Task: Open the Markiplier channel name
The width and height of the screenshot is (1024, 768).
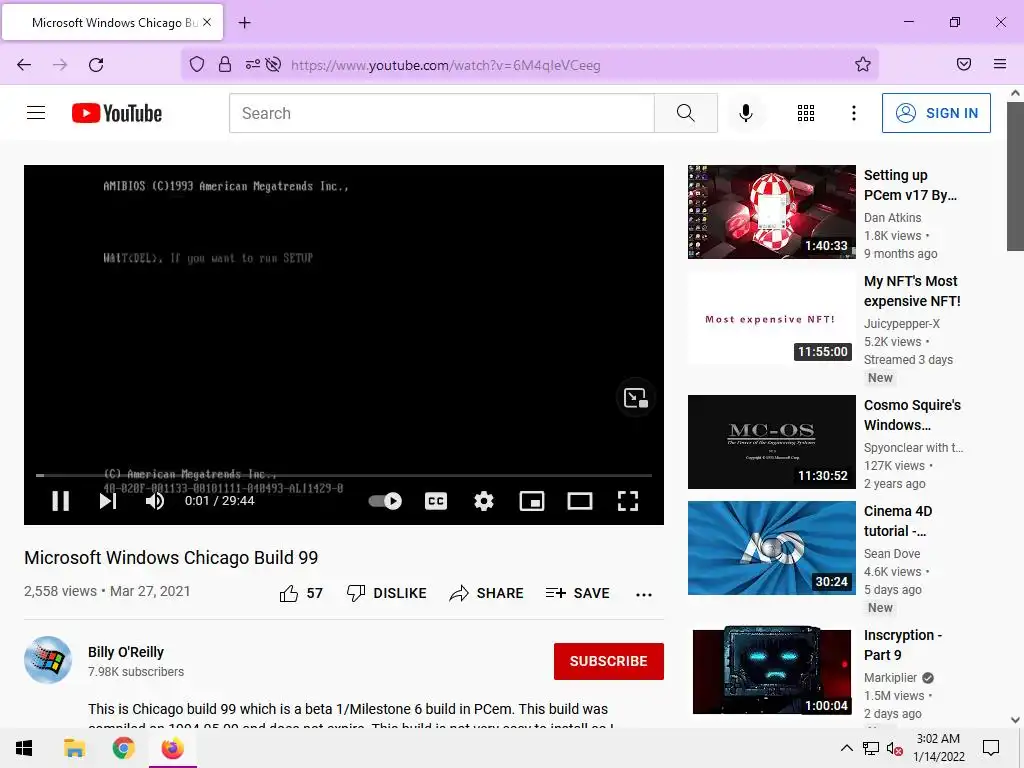Action: [x=890, y=677]
